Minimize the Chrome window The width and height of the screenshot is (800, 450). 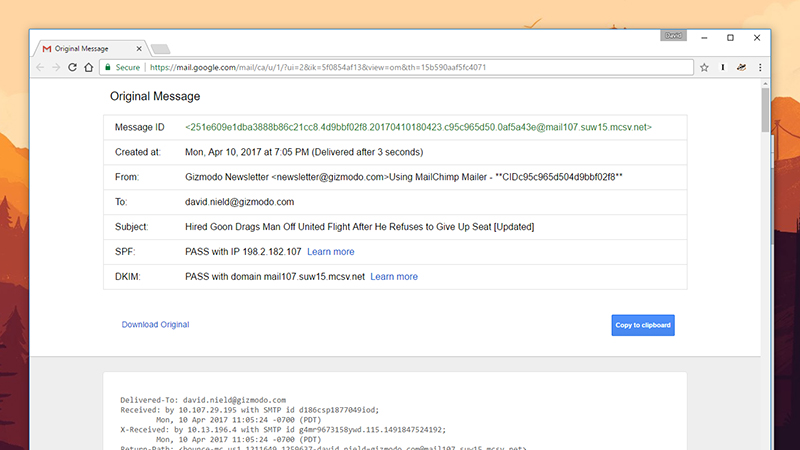[x=704, y=38]
